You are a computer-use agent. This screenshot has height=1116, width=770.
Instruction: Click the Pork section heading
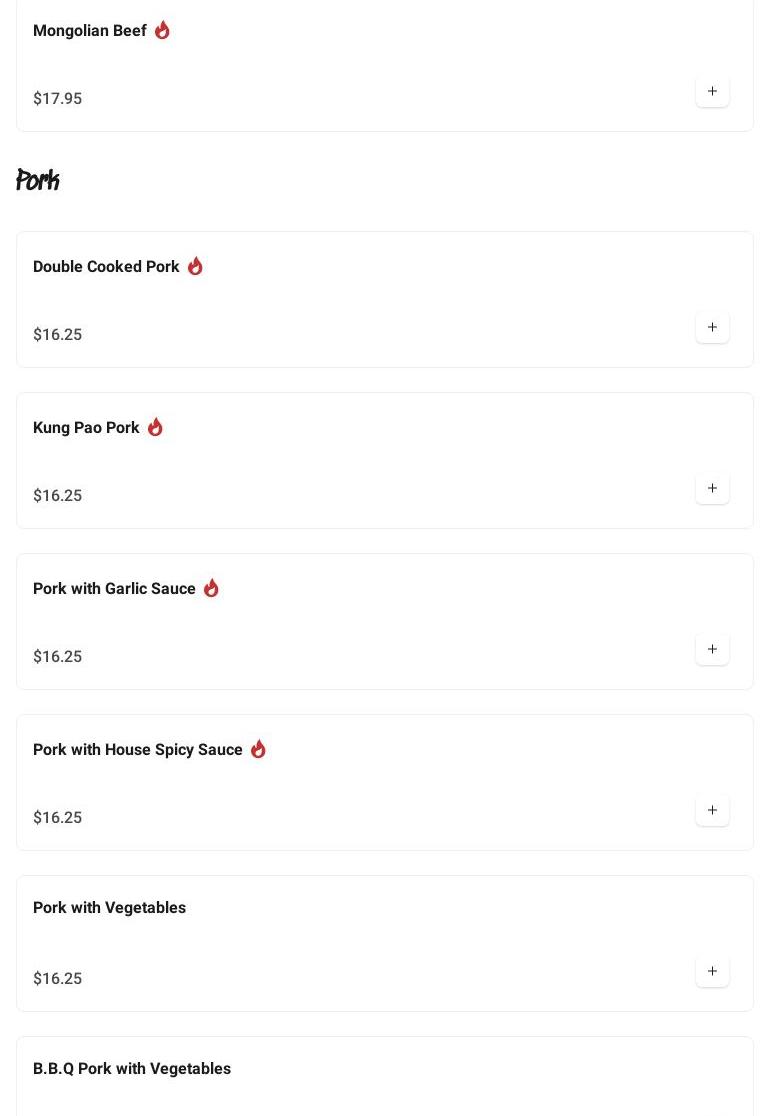coord(38,181)
